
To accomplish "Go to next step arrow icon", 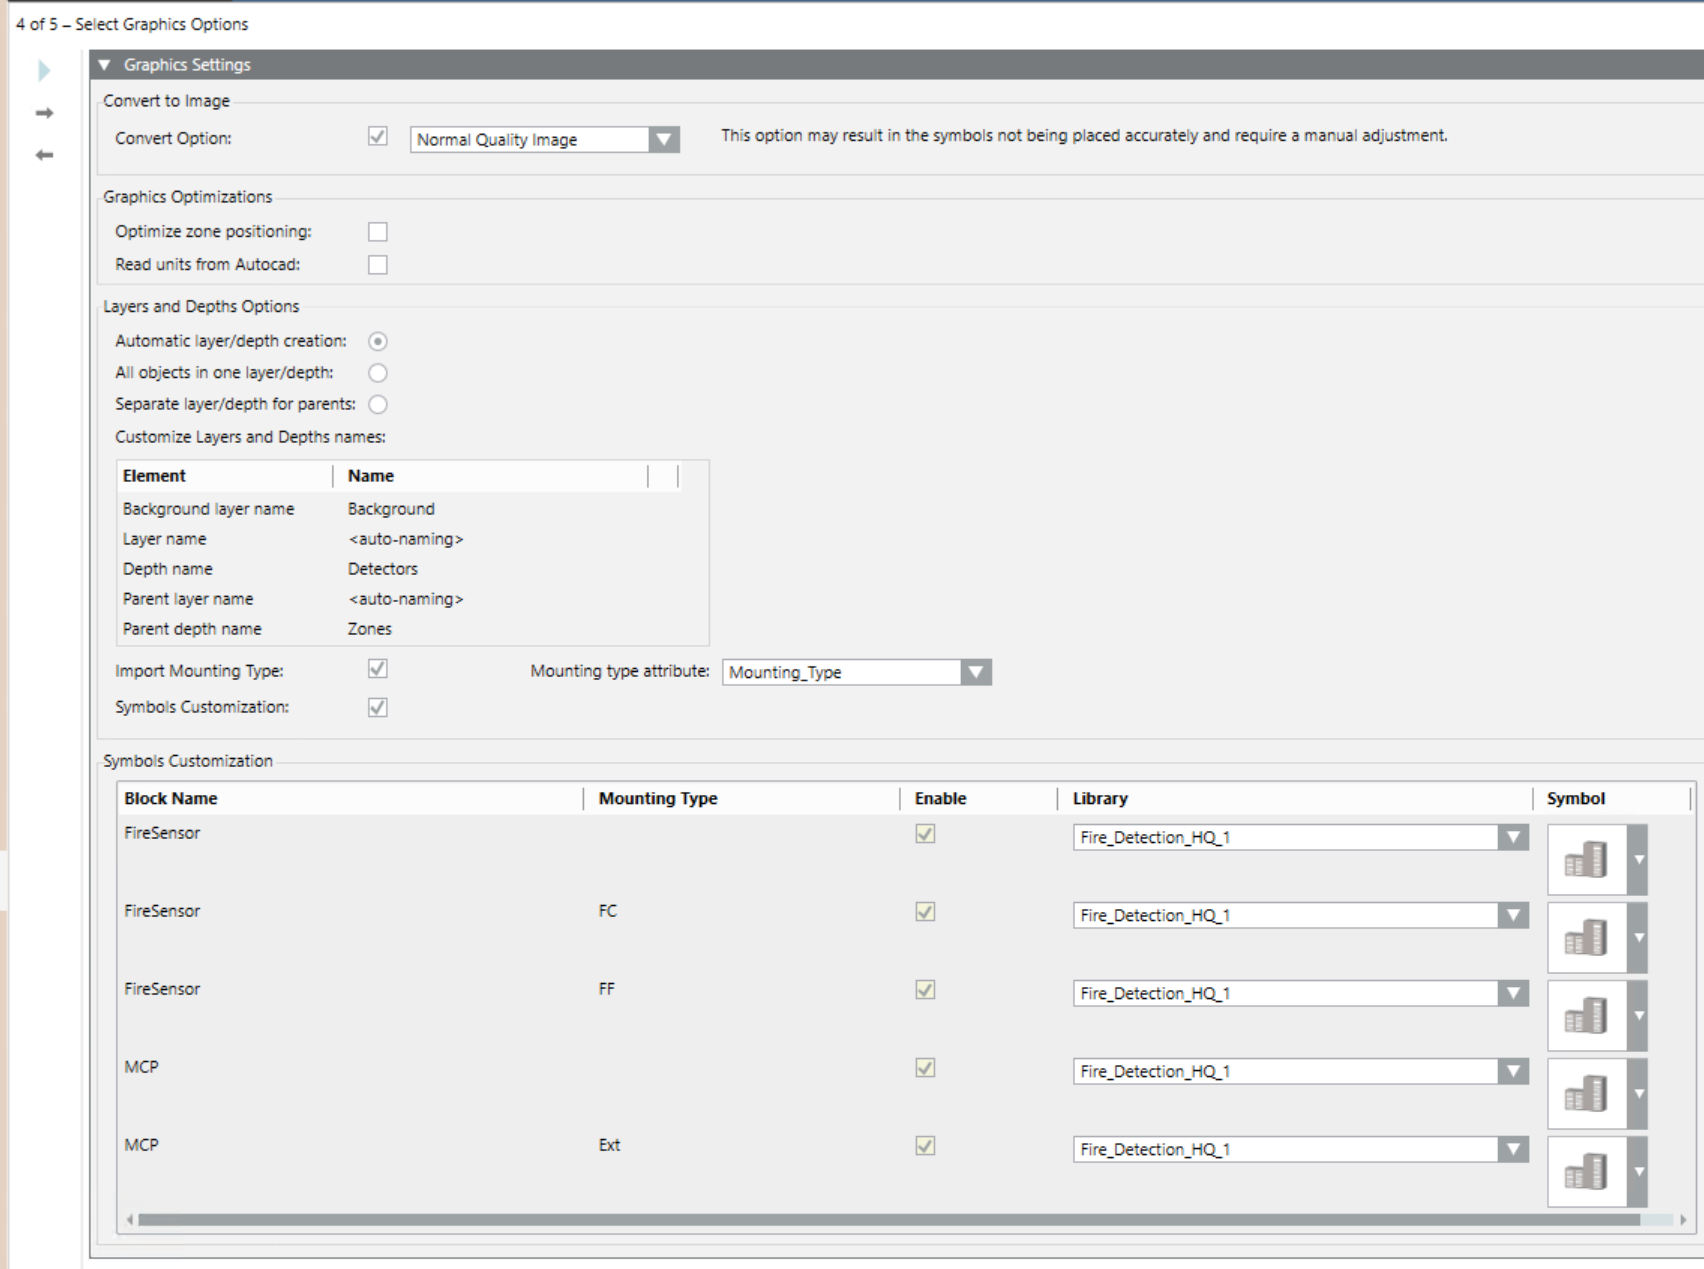I will tap(44, 113).
